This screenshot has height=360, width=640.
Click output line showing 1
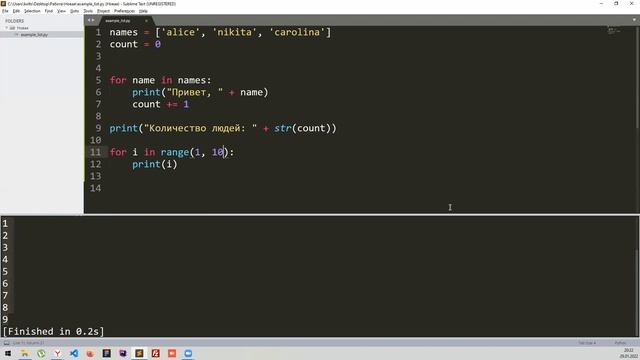click(5, 224)
